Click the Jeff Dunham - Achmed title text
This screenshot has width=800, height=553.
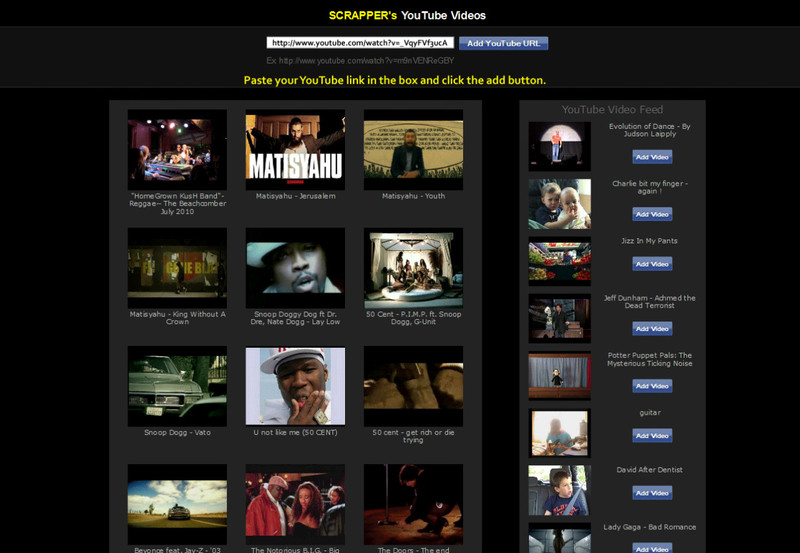click(x=649, y=301)
